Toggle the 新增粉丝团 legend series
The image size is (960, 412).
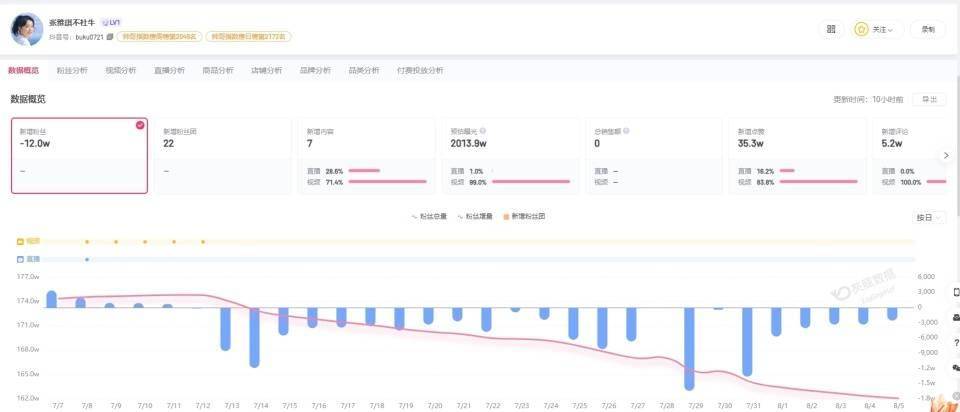tap(524, 217)
